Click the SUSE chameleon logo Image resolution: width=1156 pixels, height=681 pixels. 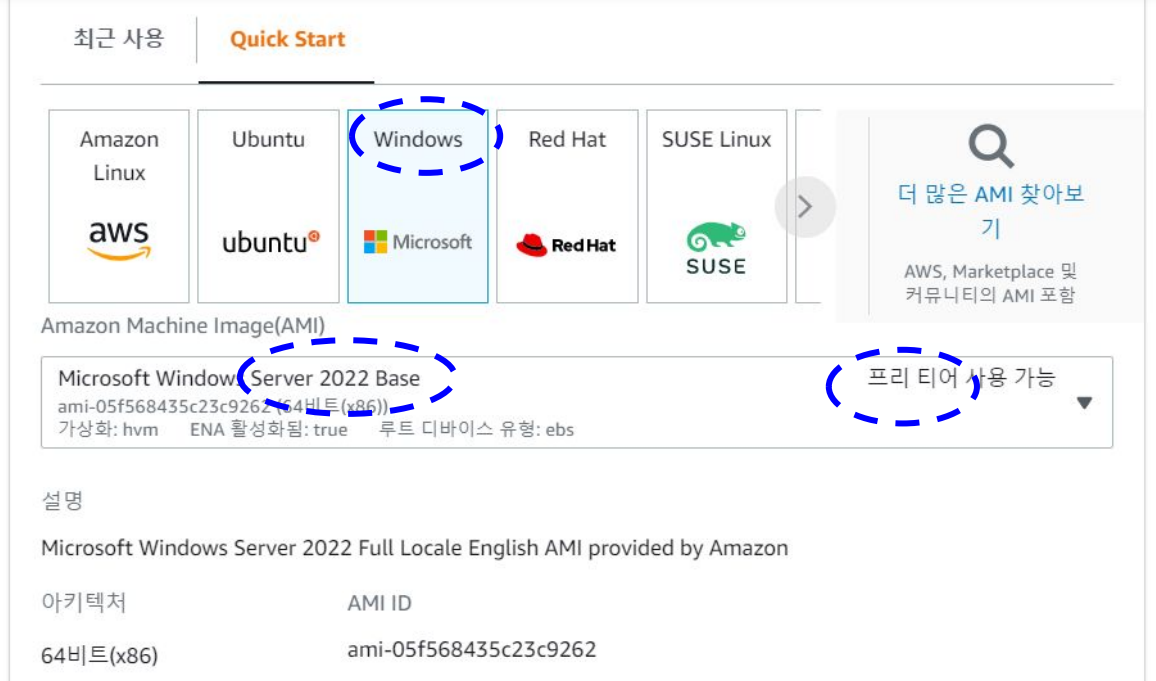[x=717, y=248]
